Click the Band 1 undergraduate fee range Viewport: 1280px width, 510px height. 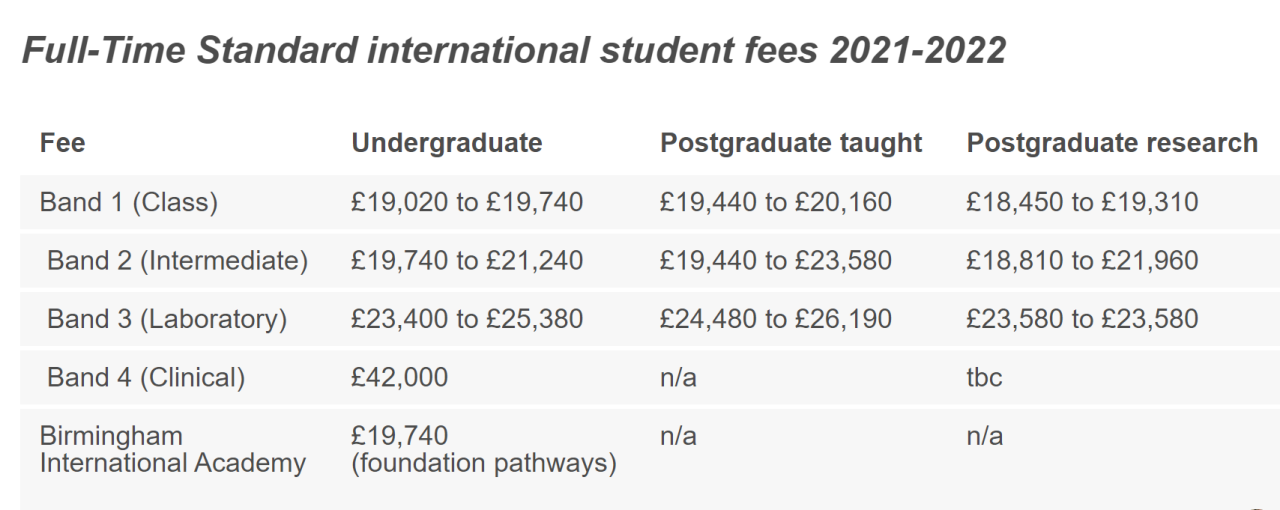pyautogui.click(x=466, y=203)
